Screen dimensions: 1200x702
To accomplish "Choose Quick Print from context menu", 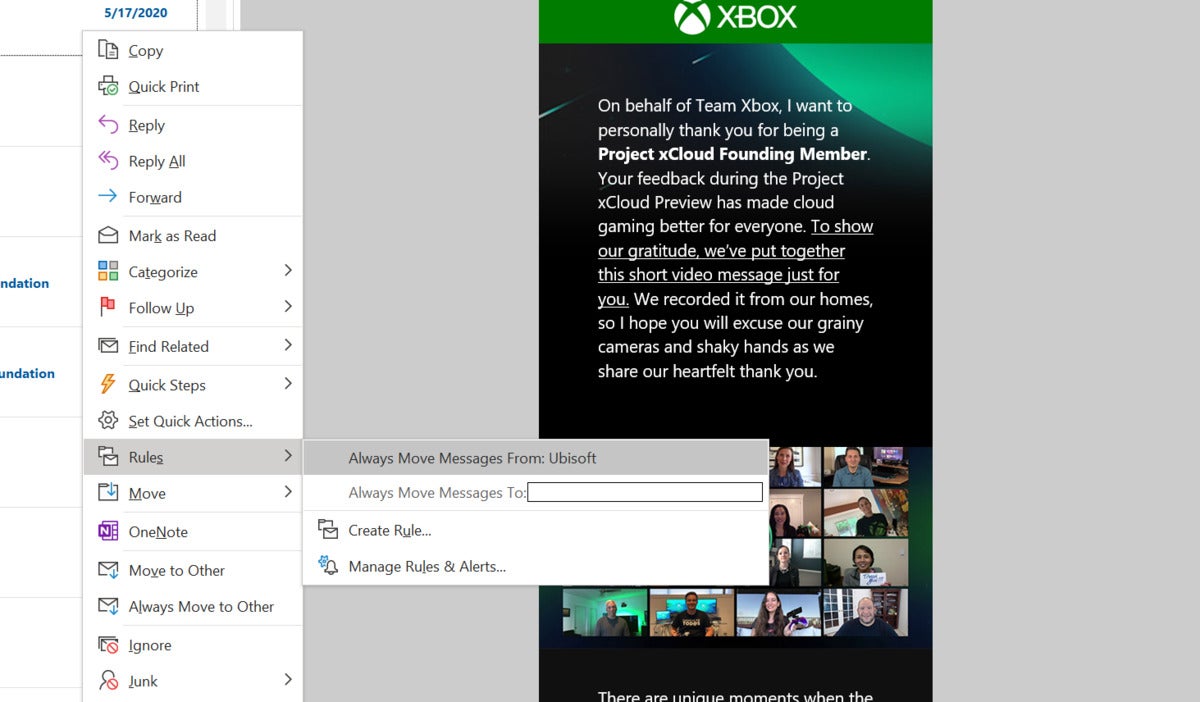I will click(x=192, y=86).
